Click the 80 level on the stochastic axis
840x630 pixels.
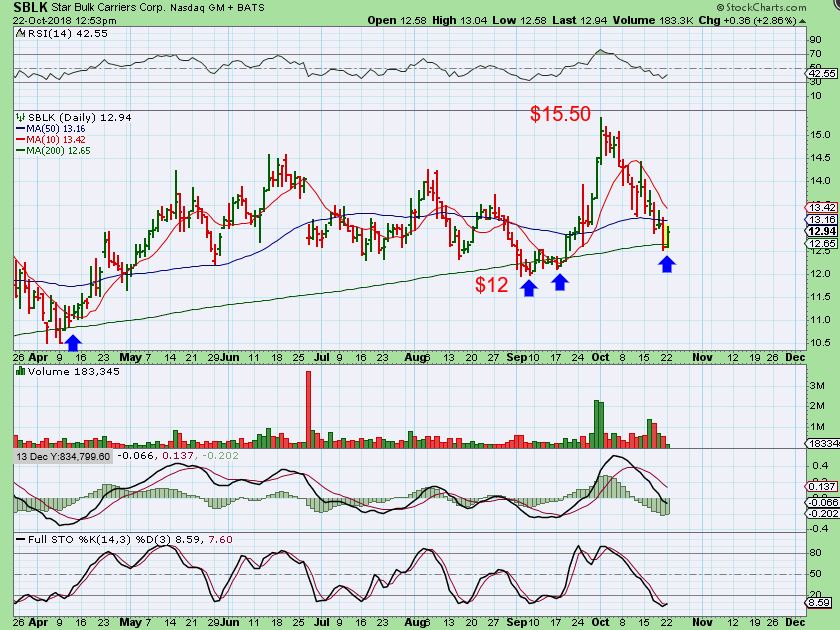tap(815, 553)
